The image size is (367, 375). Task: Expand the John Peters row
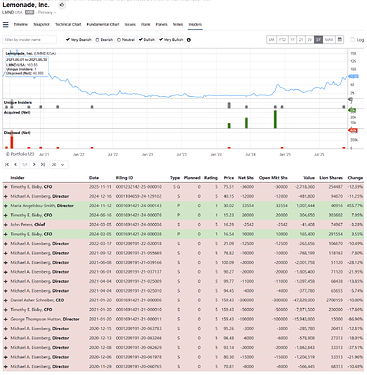click(x=6, y=225)
